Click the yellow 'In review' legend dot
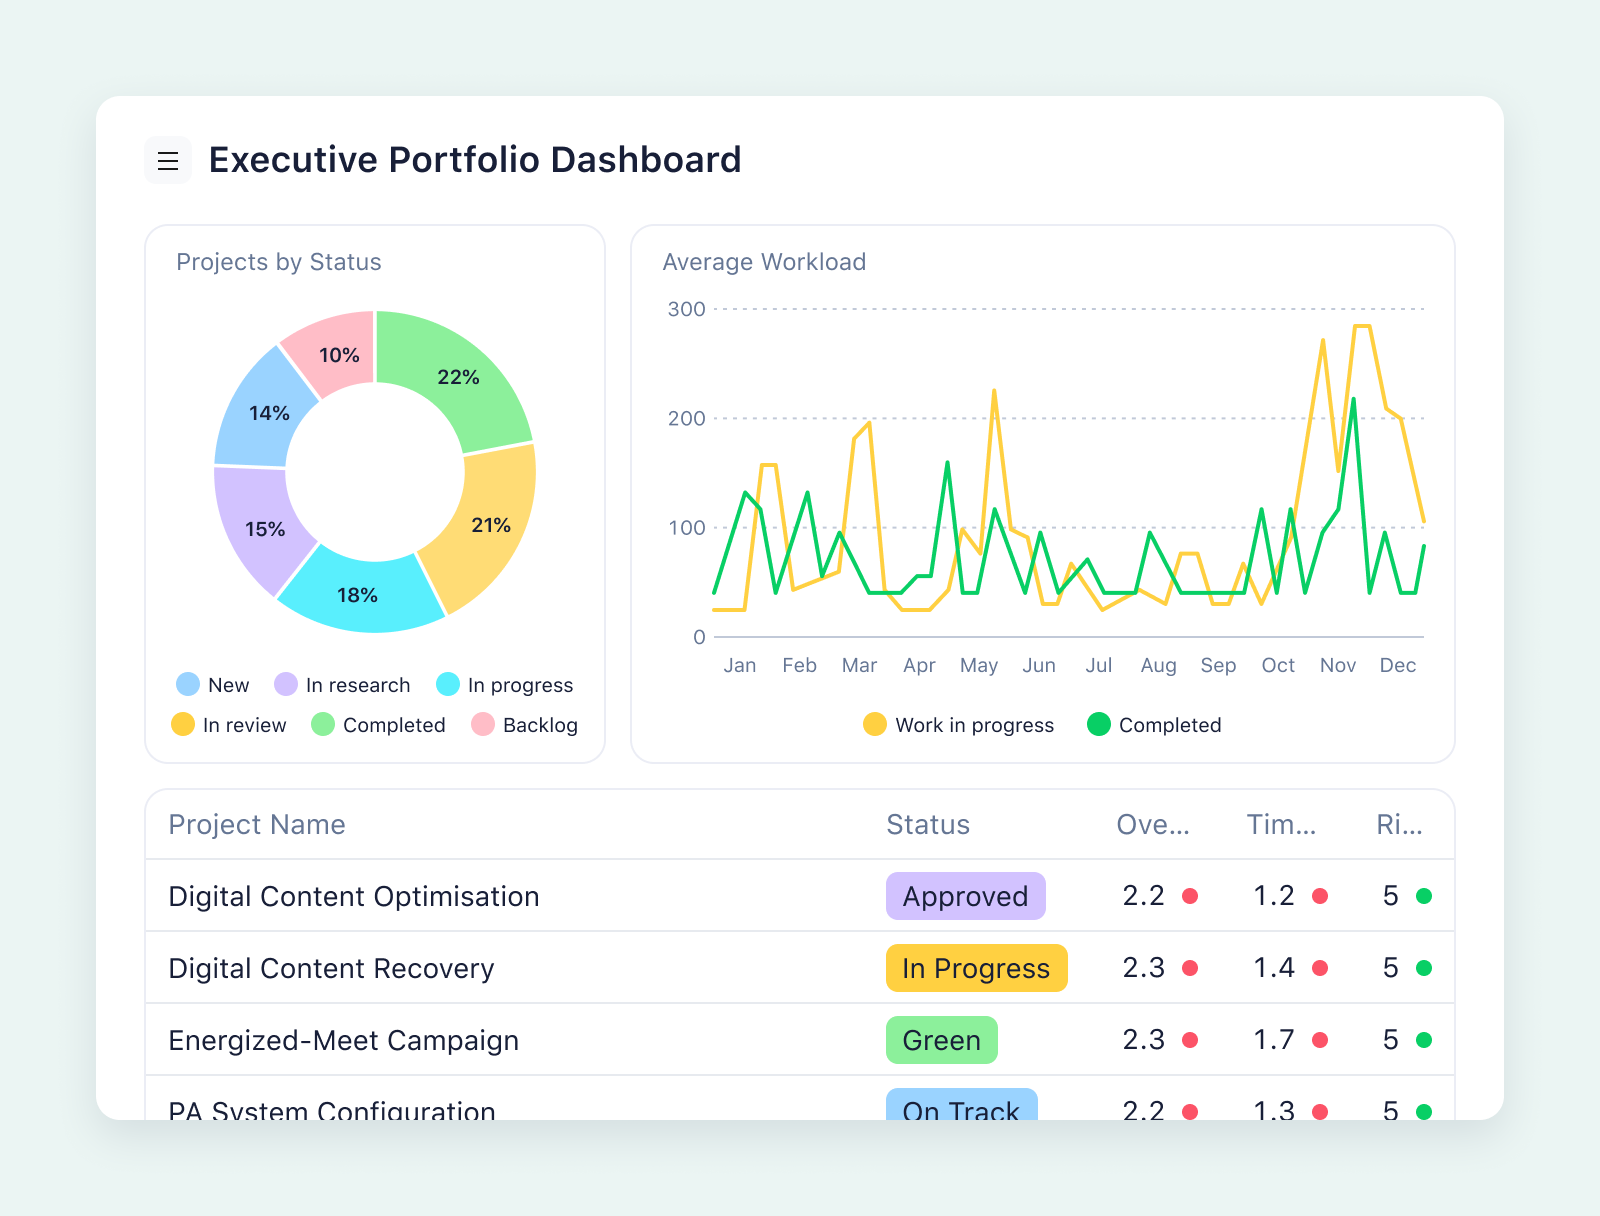Image resolution: width=1600 pixels, height=1216 pixels. pyautogui.click(x=182, y=725)
